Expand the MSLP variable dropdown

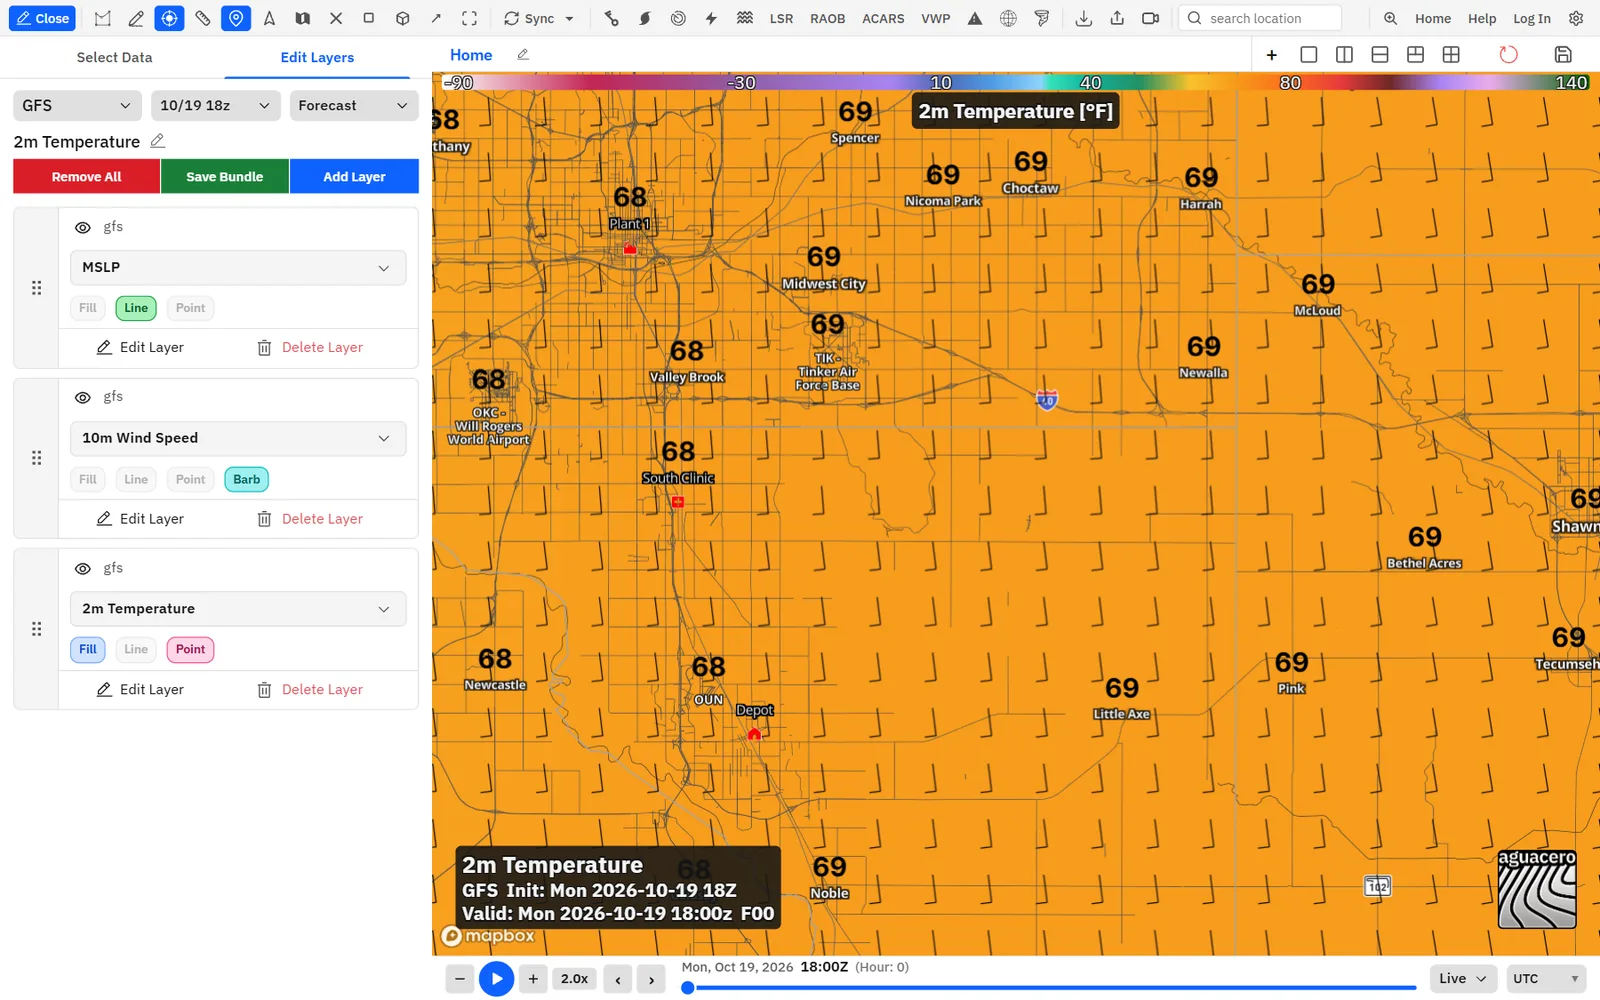point(238,267)
